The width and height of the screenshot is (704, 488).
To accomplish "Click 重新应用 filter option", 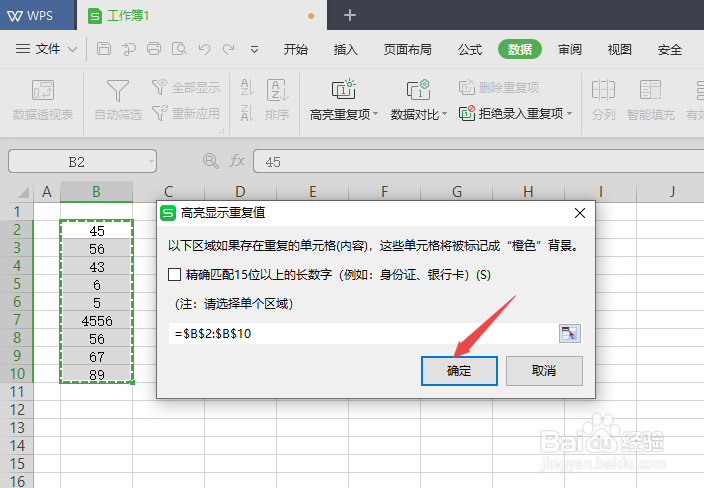I will [x=186, y=113].
